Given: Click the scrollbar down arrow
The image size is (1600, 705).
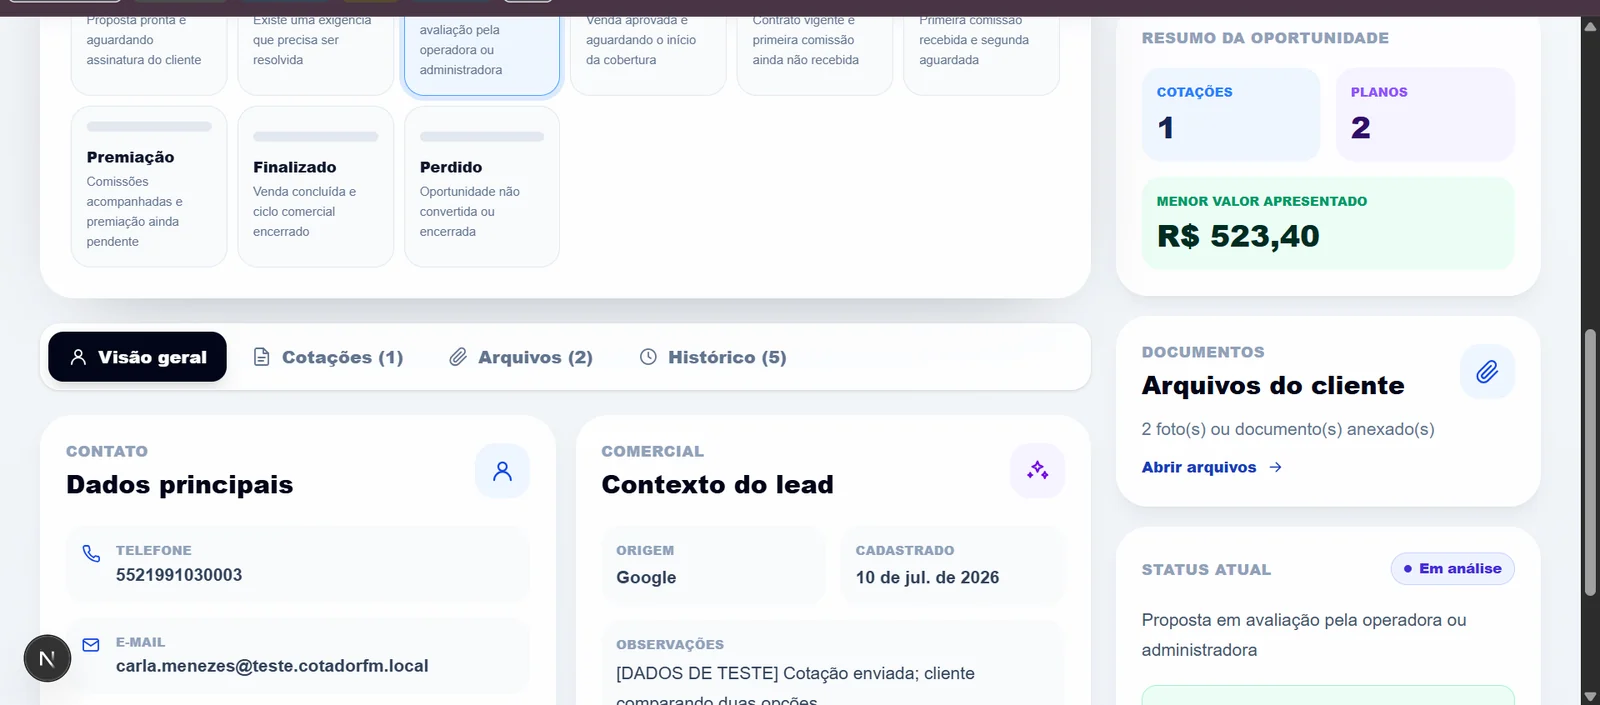Looking at the screenshot, I should click(1590, 696).
